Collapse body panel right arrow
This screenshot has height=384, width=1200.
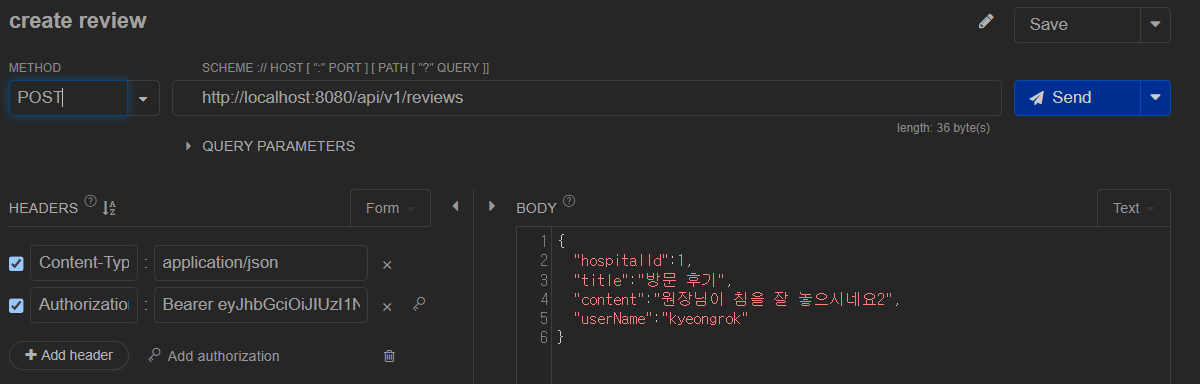point(491,206)
